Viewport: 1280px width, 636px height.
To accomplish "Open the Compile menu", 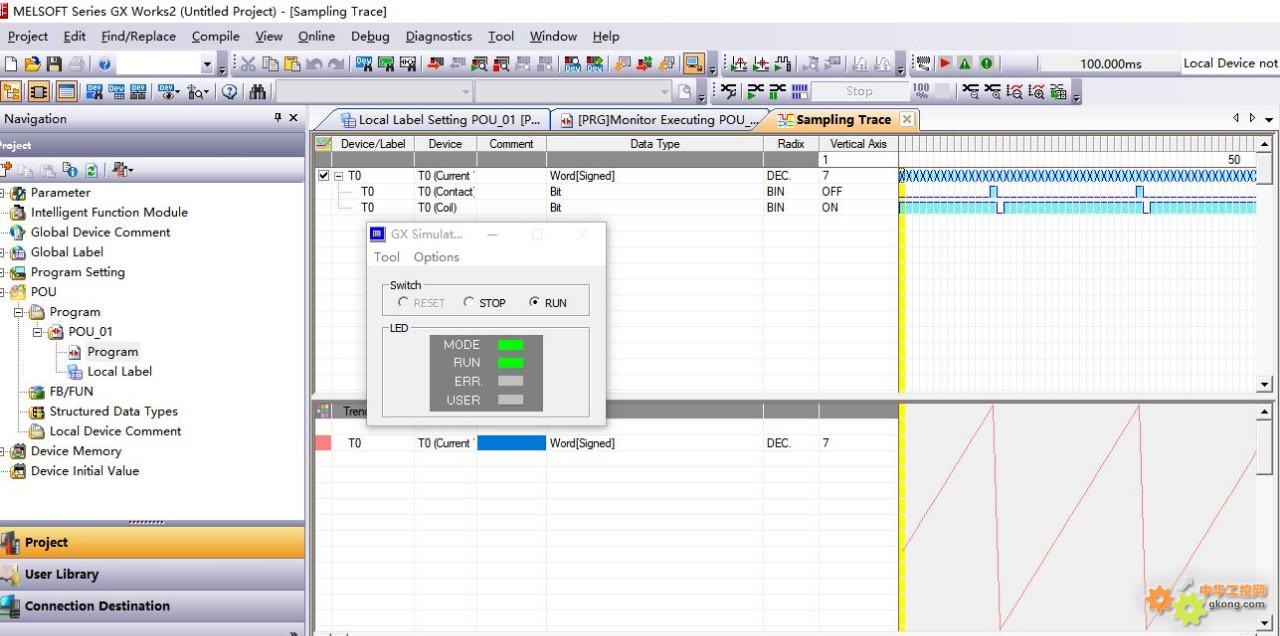I will [216, 36].
